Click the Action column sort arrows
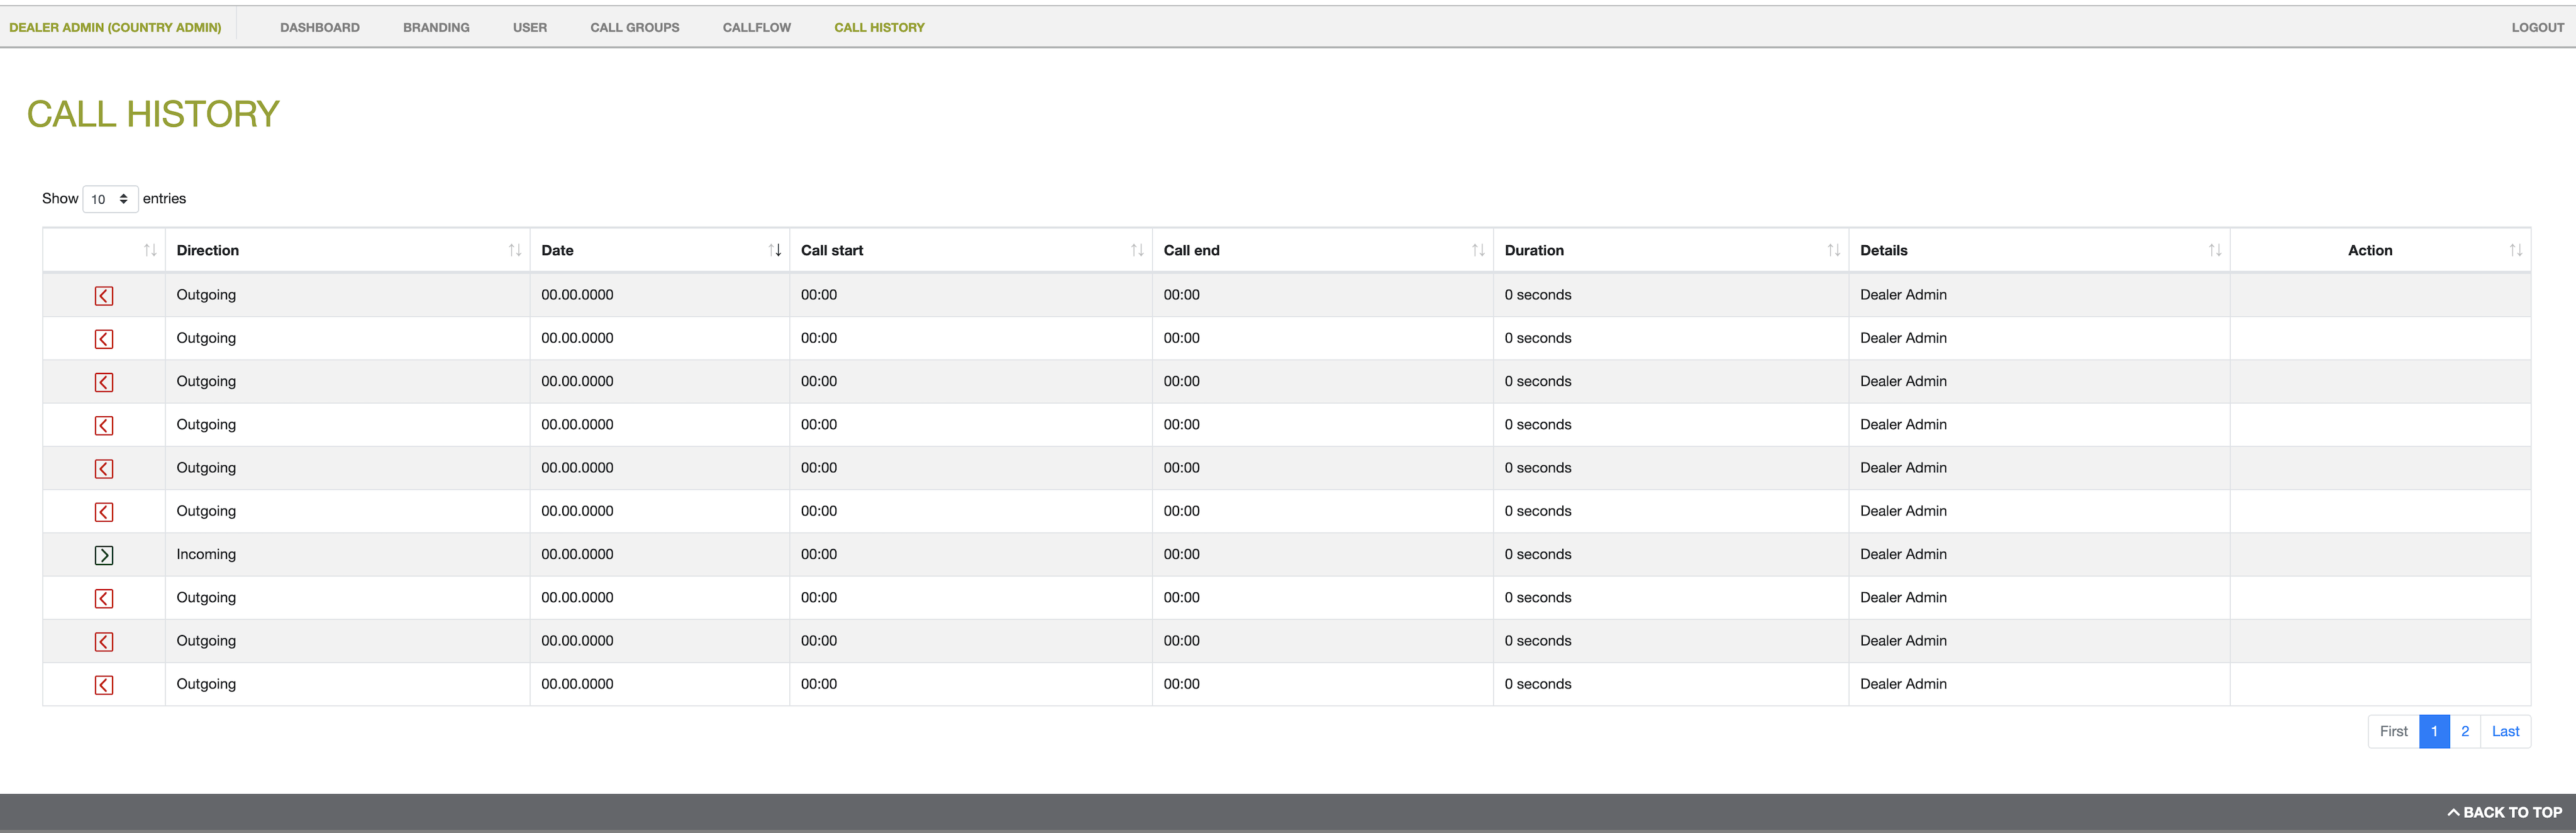2576x833 pixels. tap(2514, 250)
